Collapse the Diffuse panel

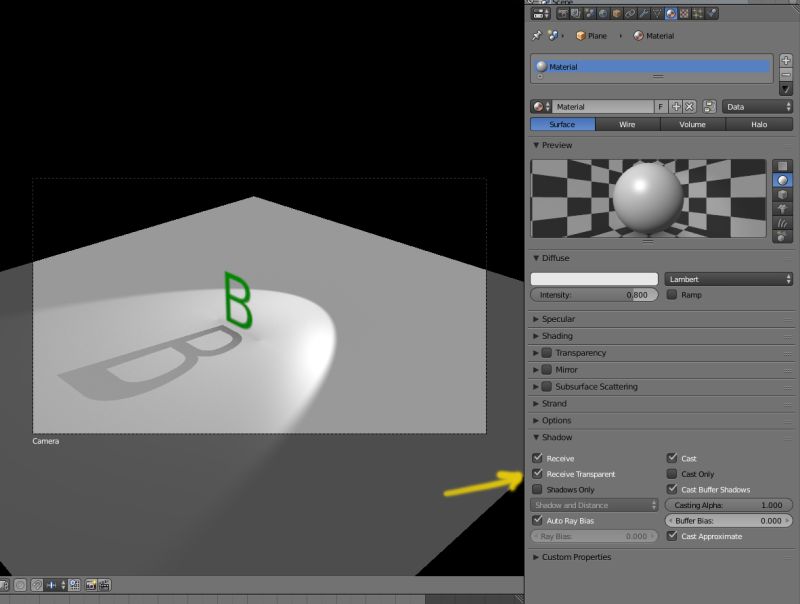[x=551, y=258]
